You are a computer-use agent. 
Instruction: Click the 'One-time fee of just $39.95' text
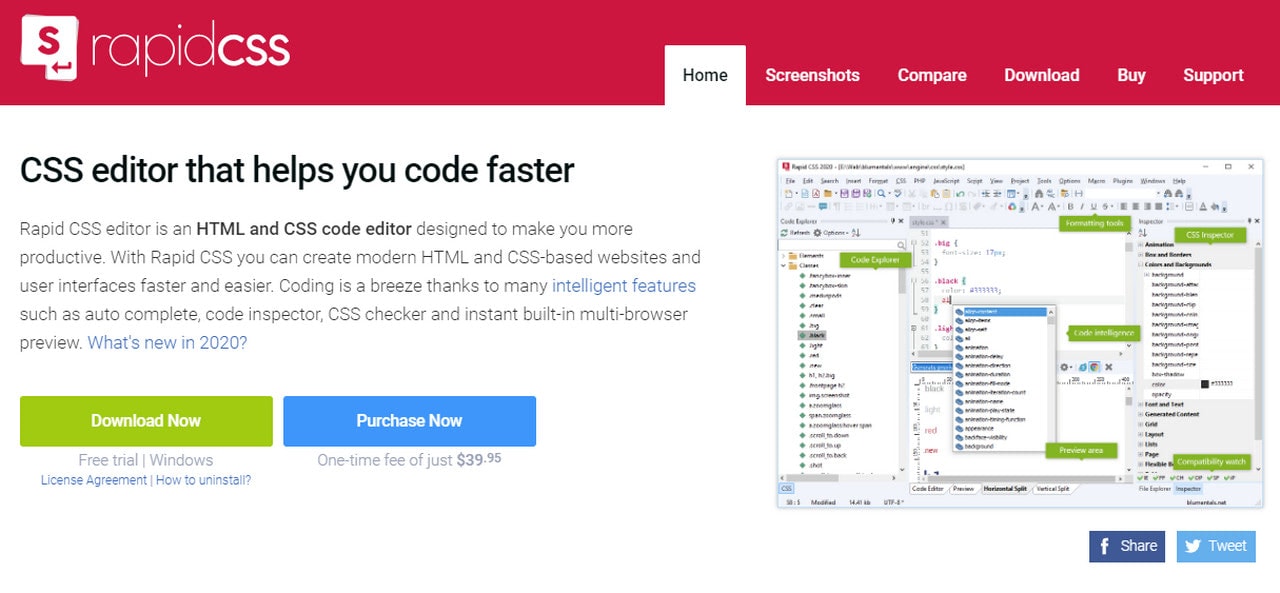point(409,460)
